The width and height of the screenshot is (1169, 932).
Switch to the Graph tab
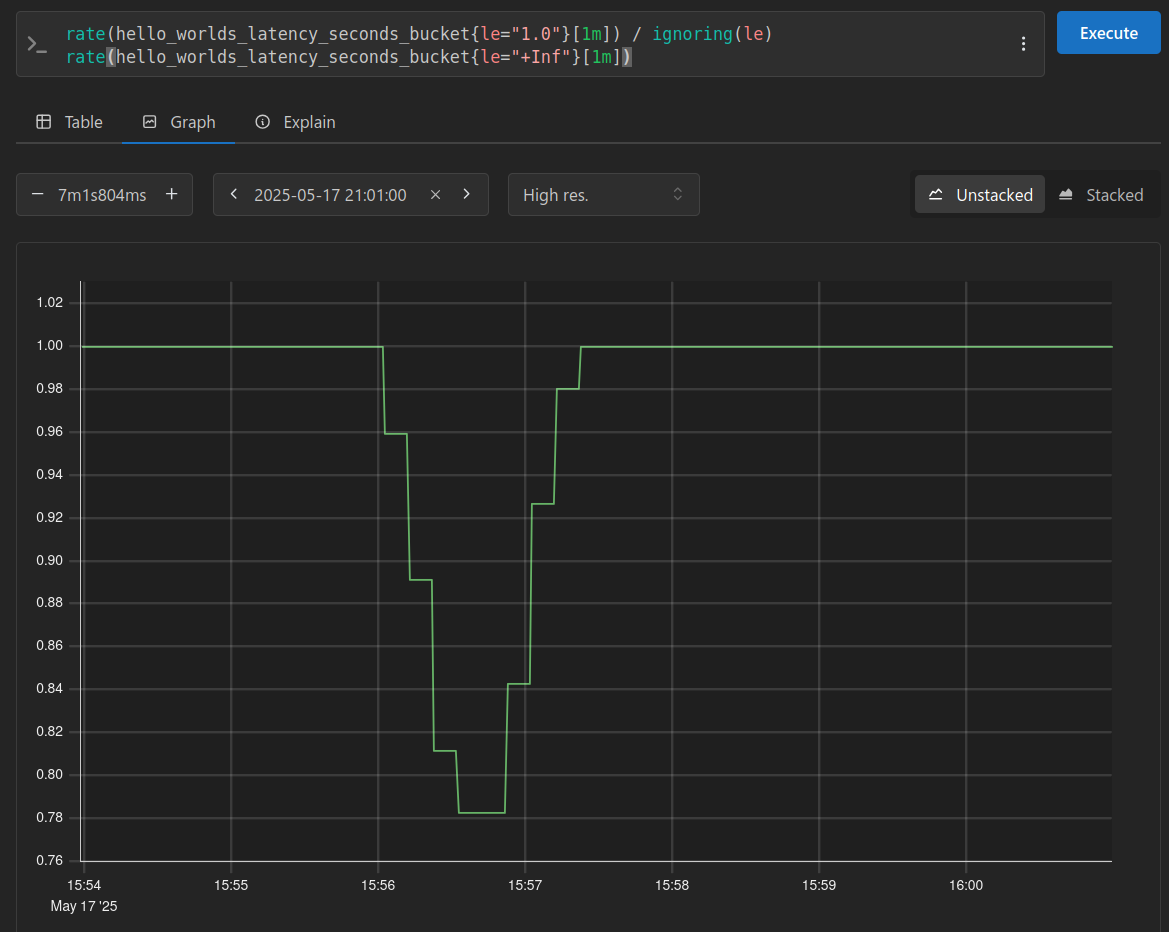point(179,122)
